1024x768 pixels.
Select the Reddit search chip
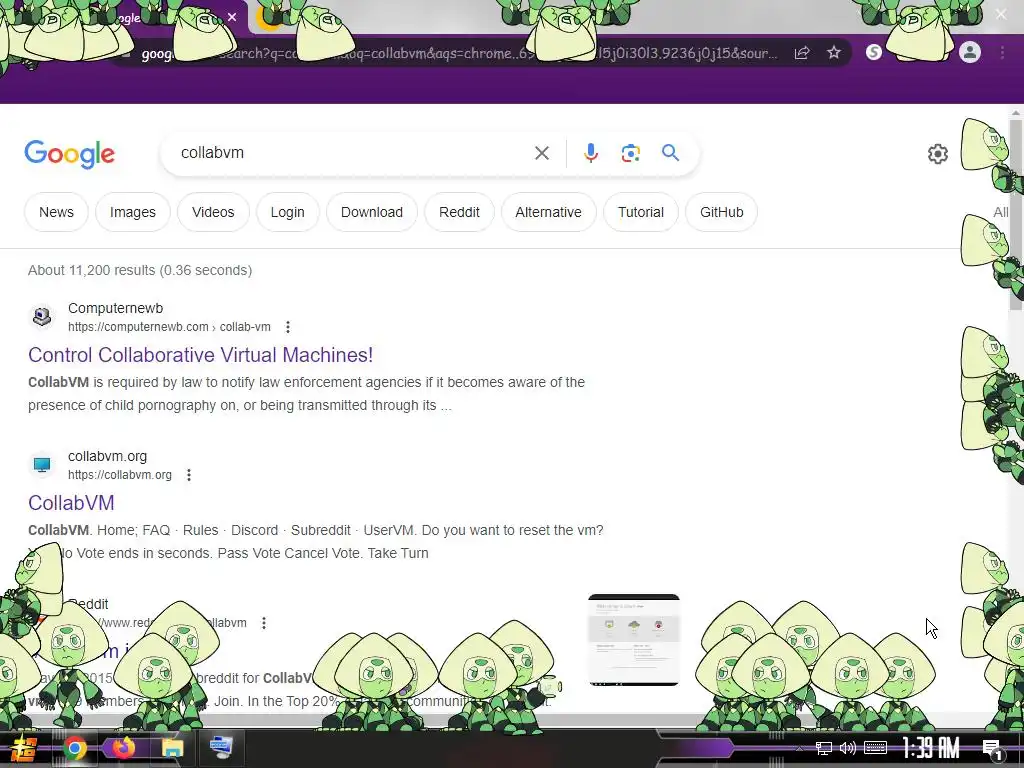pyautogui.click(x=459, y=212)
